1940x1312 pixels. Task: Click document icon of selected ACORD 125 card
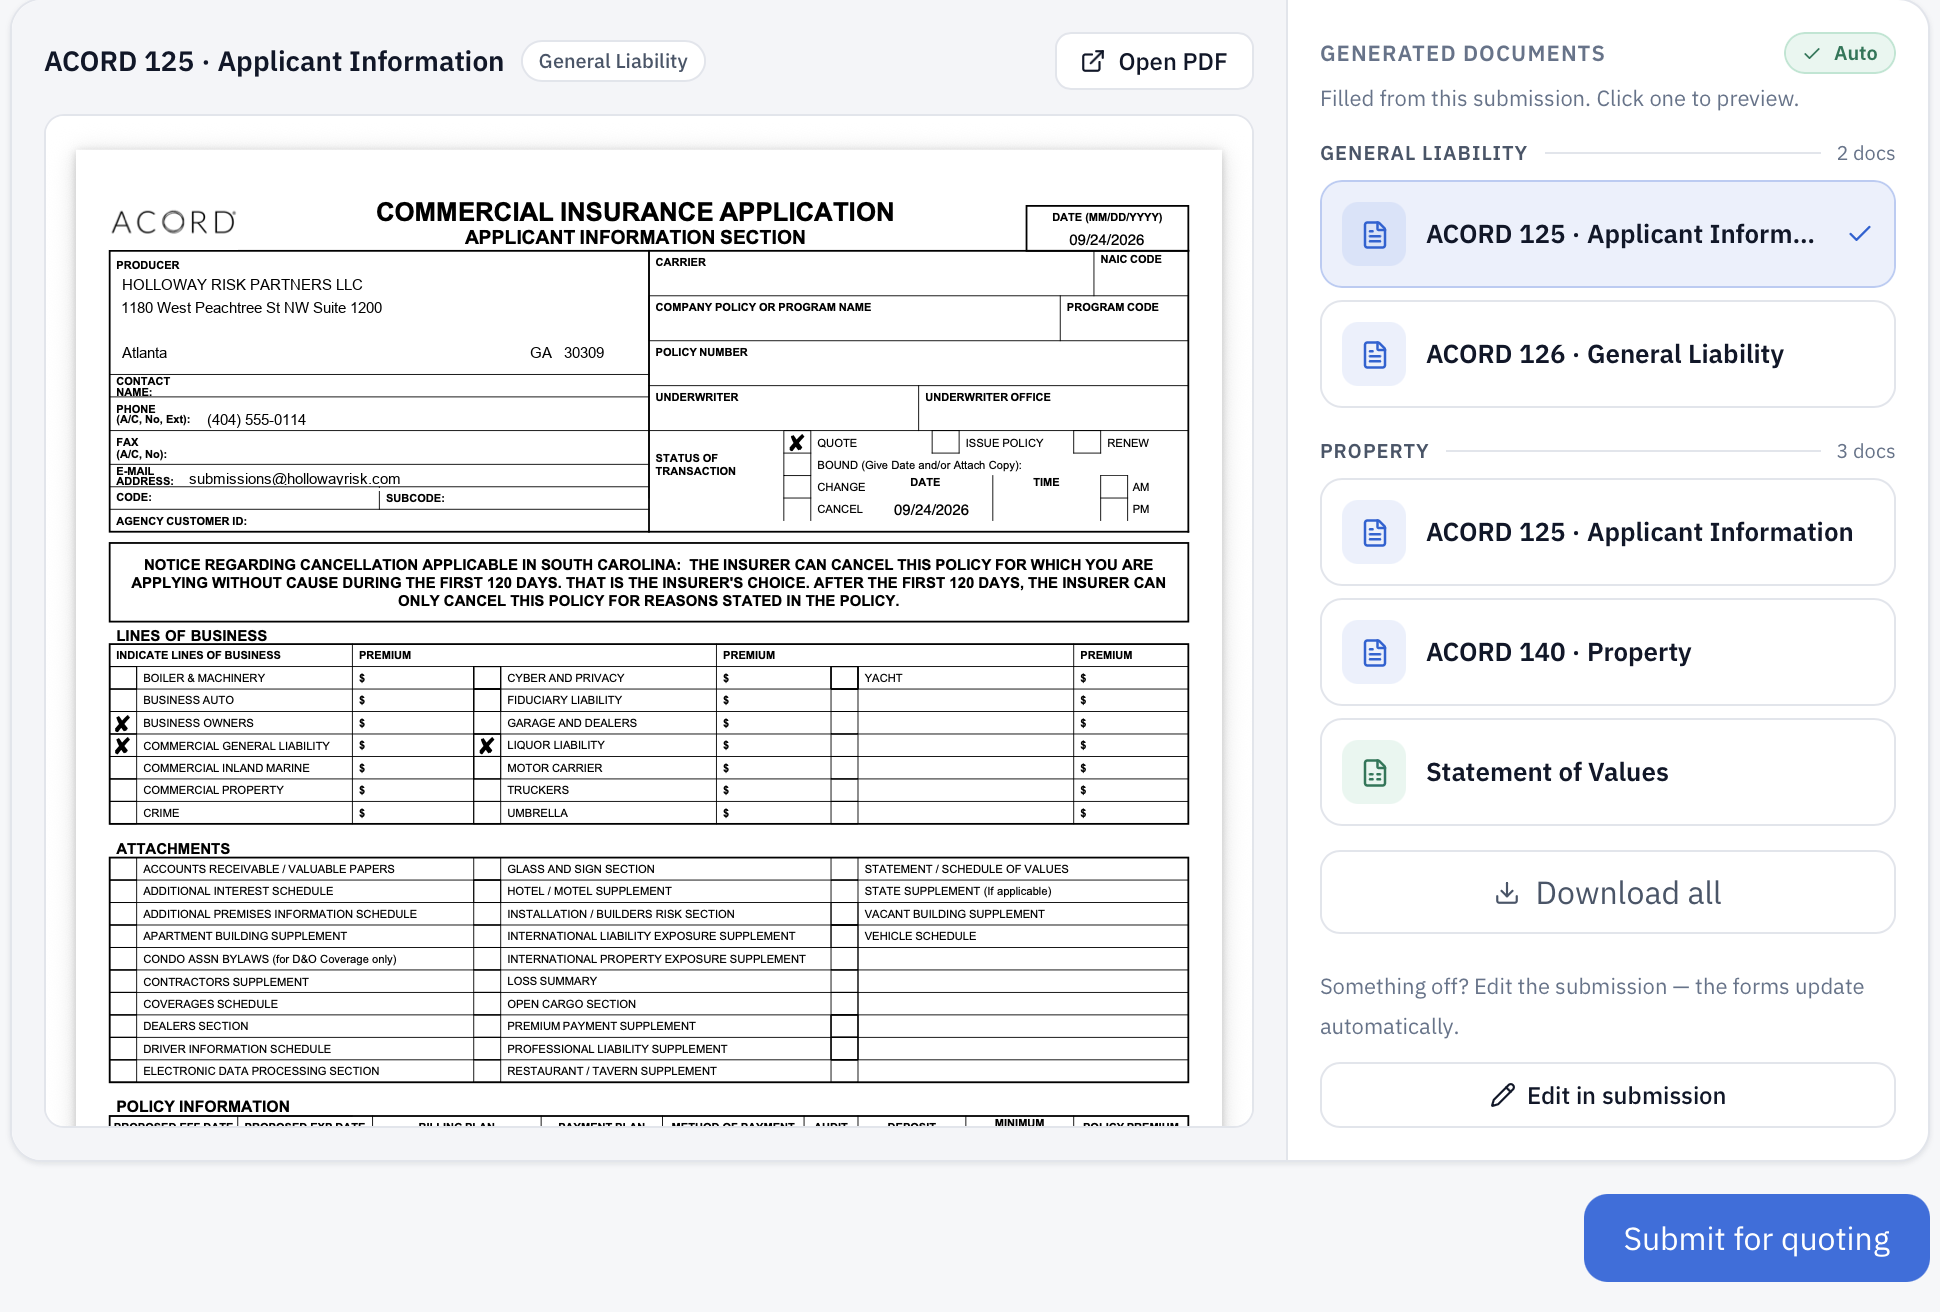coord(1374,234)
